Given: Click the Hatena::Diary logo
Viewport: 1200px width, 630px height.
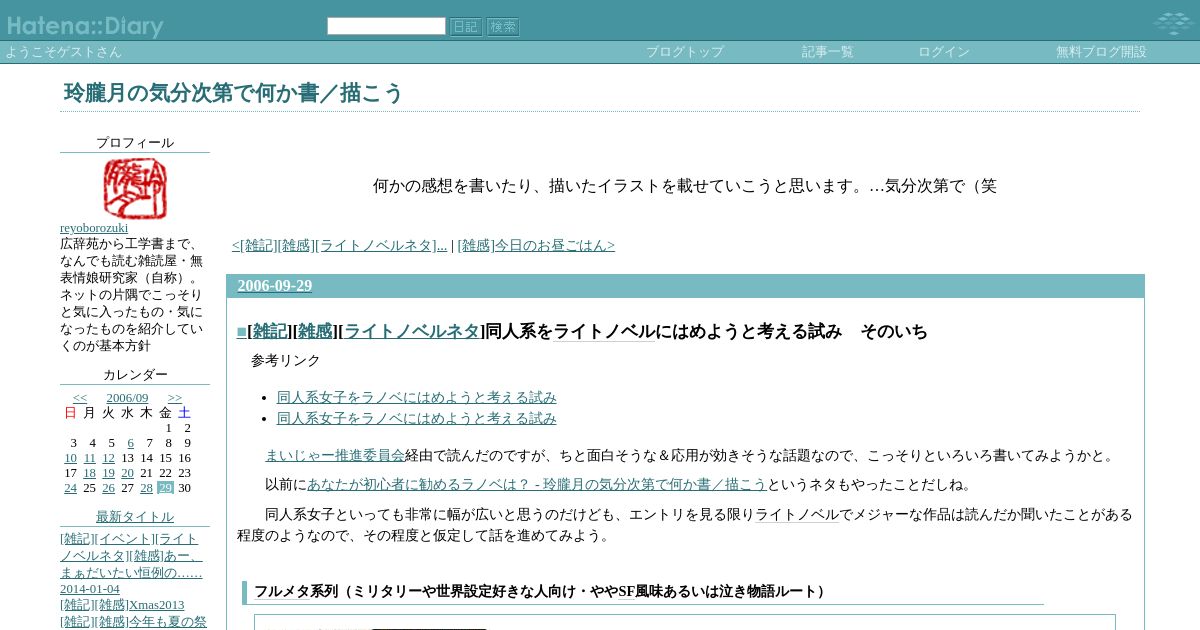Looking at the screenshot, I should click(85, 26).
